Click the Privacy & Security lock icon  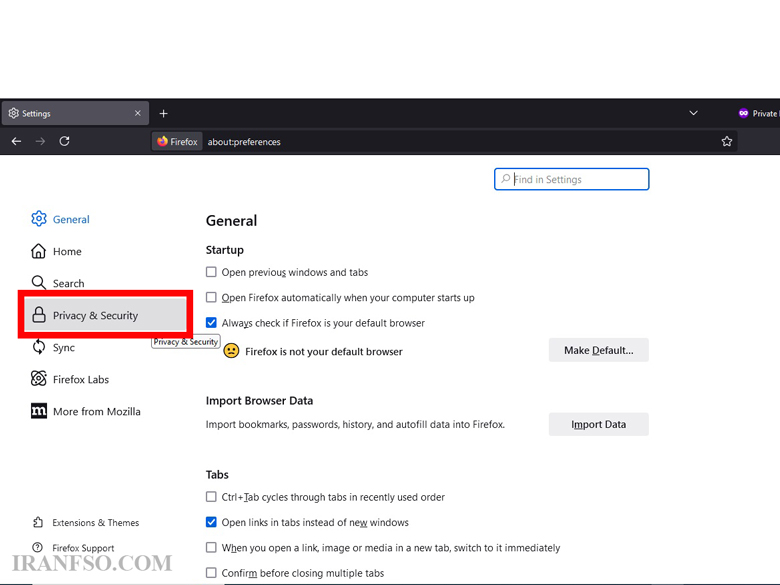click(39, 315)
